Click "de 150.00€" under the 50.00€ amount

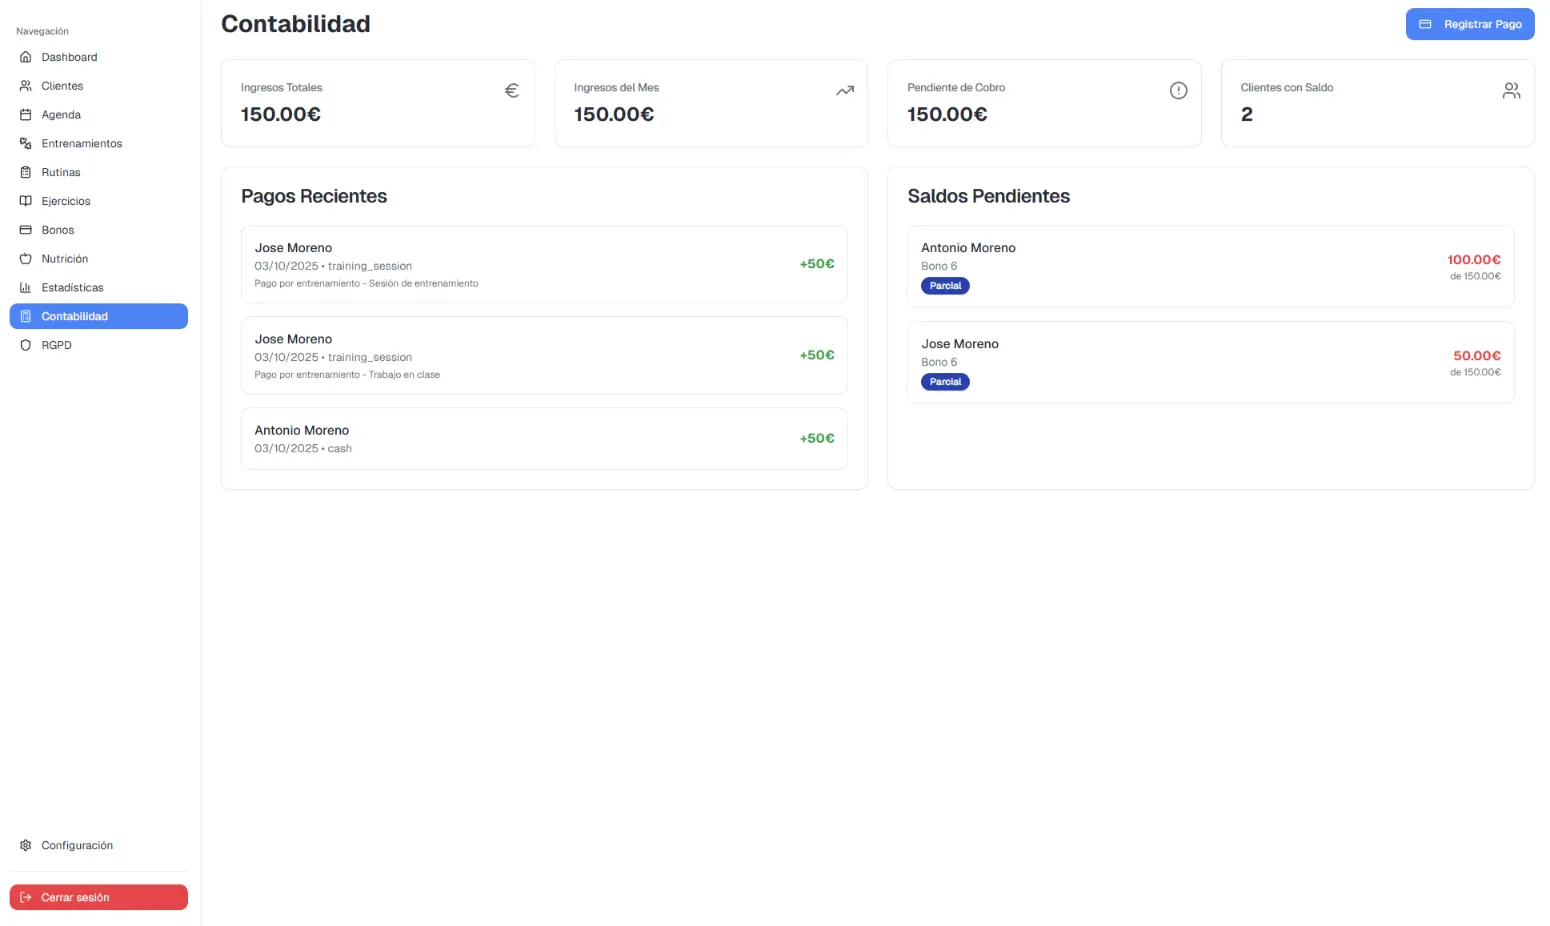click(1476, 372)
